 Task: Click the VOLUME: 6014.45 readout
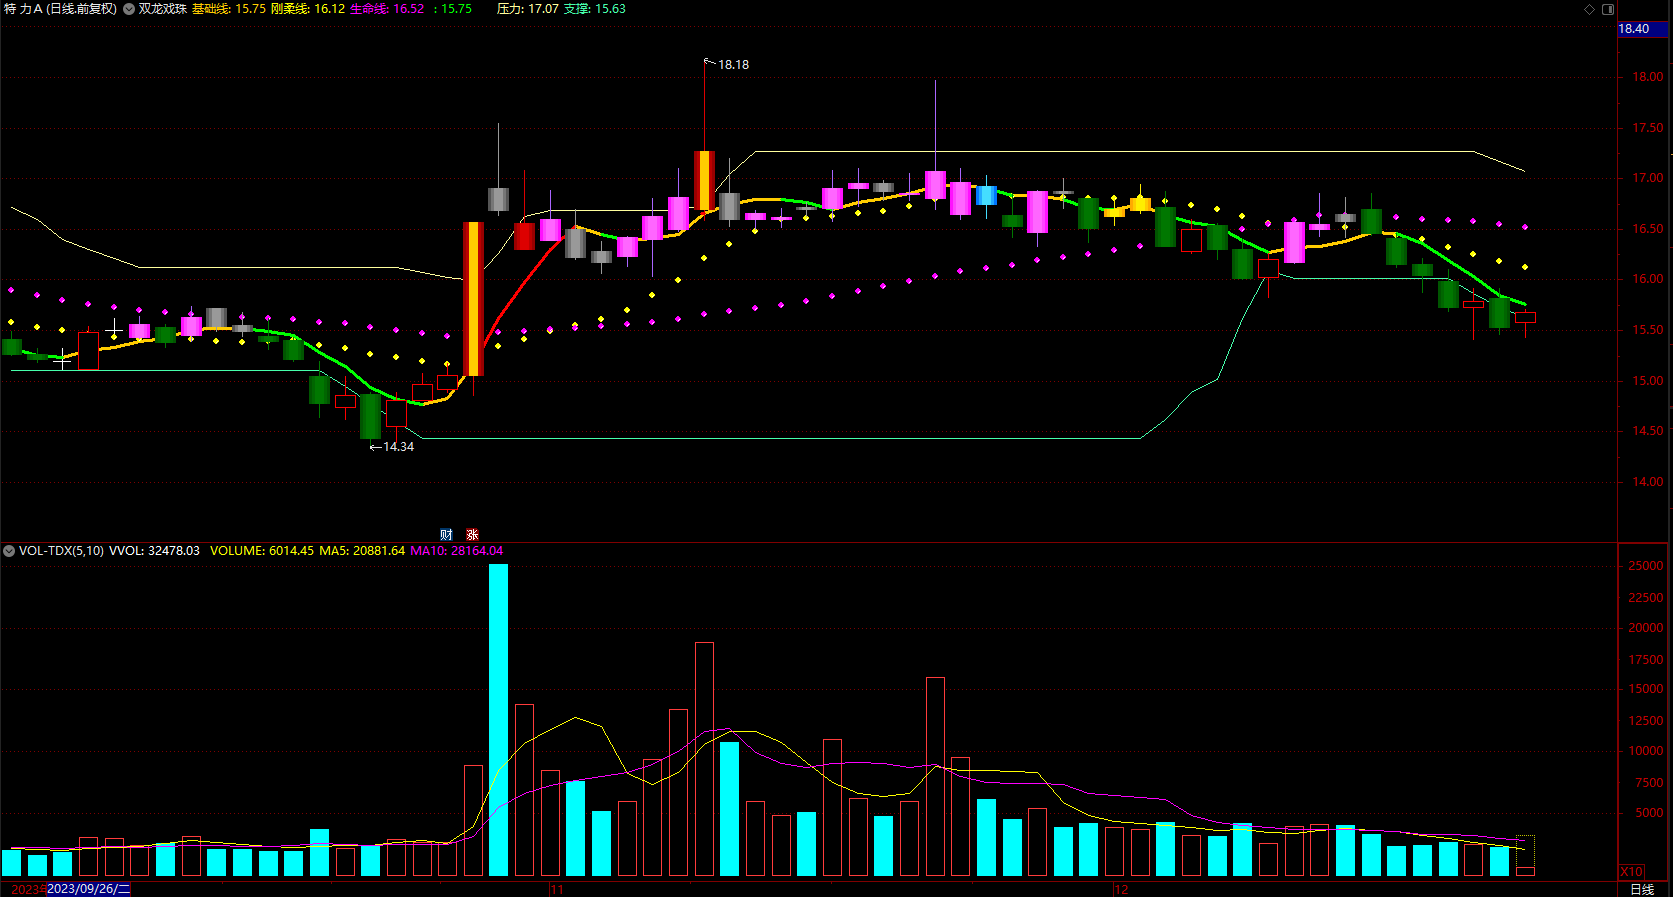pos(262,551)
